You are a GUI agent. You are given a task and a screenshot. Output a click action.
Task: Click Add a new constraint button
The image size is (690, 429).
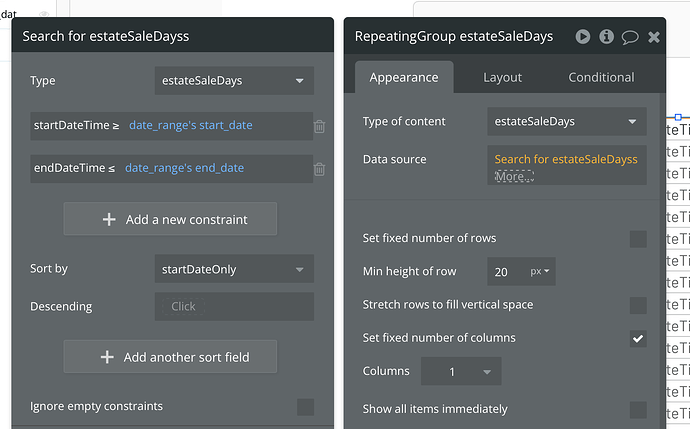point(170,219)
